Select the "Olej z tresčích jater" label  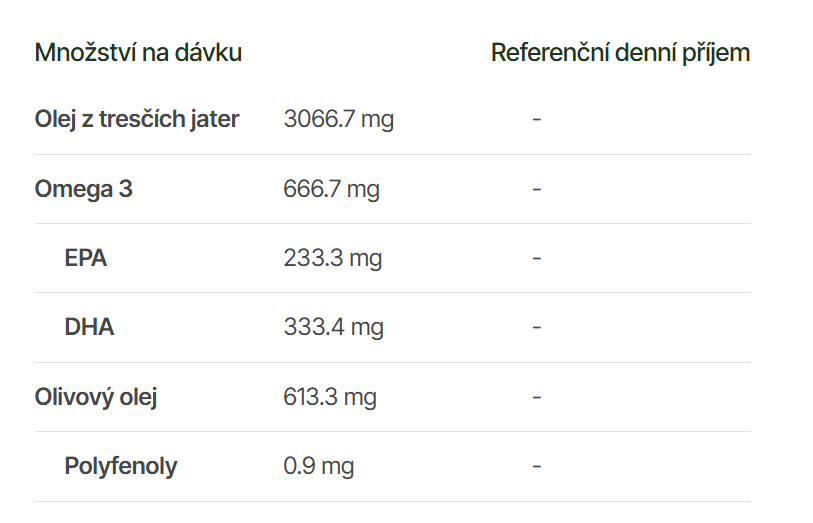(x=137, y=120)
